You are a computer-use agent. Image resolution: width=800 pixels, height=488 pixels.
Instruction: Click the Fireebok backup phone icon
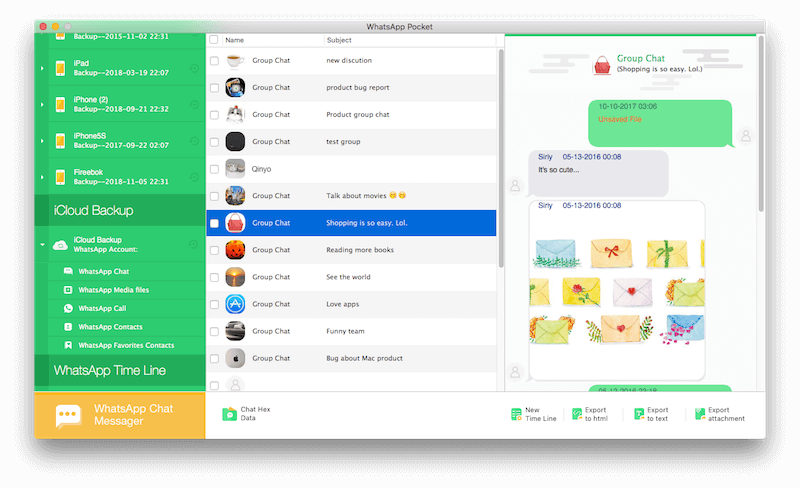click(x=60, y=177)
